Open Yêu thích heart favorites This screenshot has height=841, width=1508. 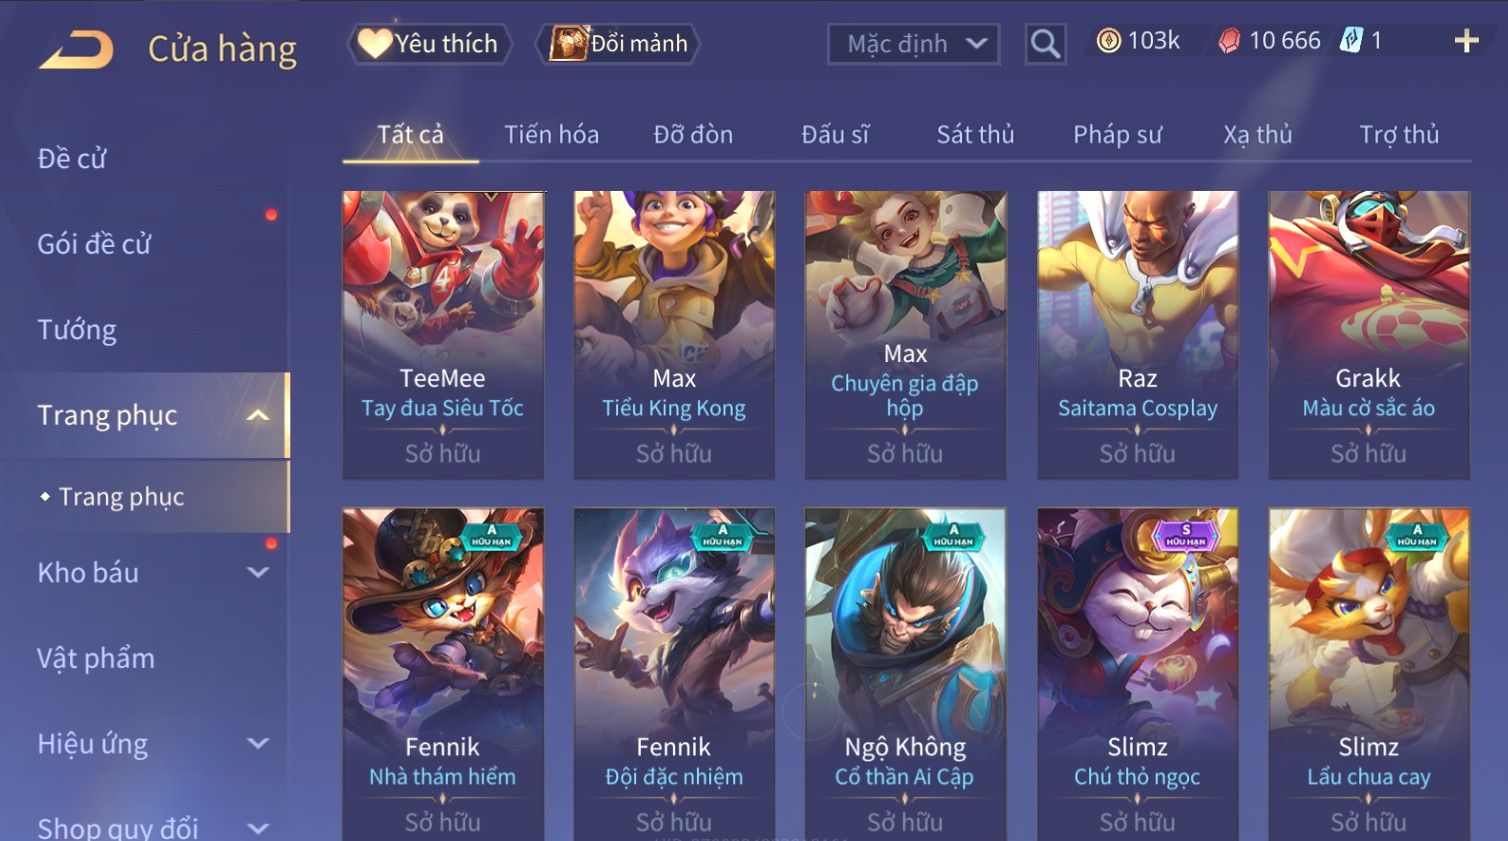pos(430,44)
